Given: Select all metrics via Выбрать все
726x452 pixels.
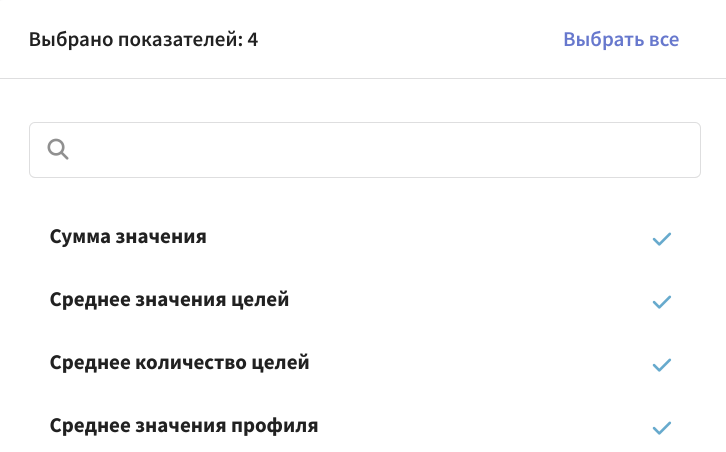Looking at the screenshot, I should point(621,39).
